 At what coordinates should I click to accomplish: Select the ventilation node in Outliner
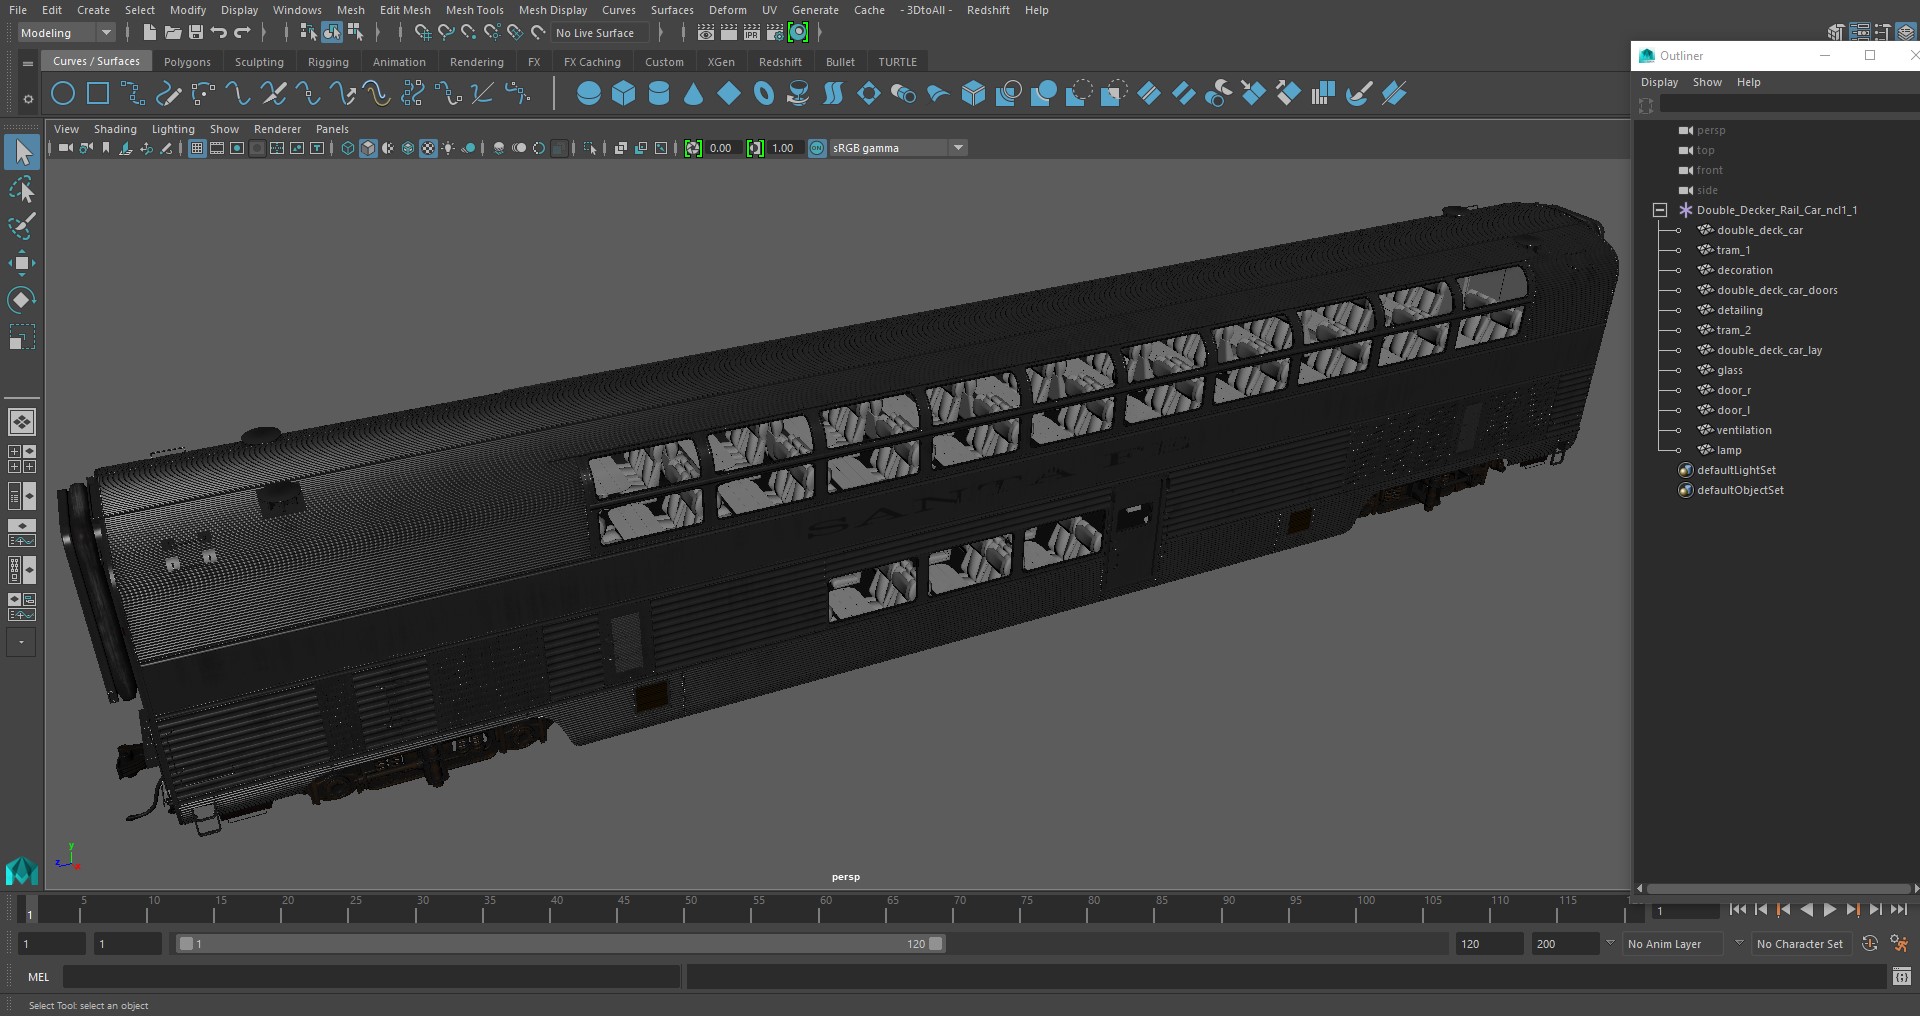1743,430
